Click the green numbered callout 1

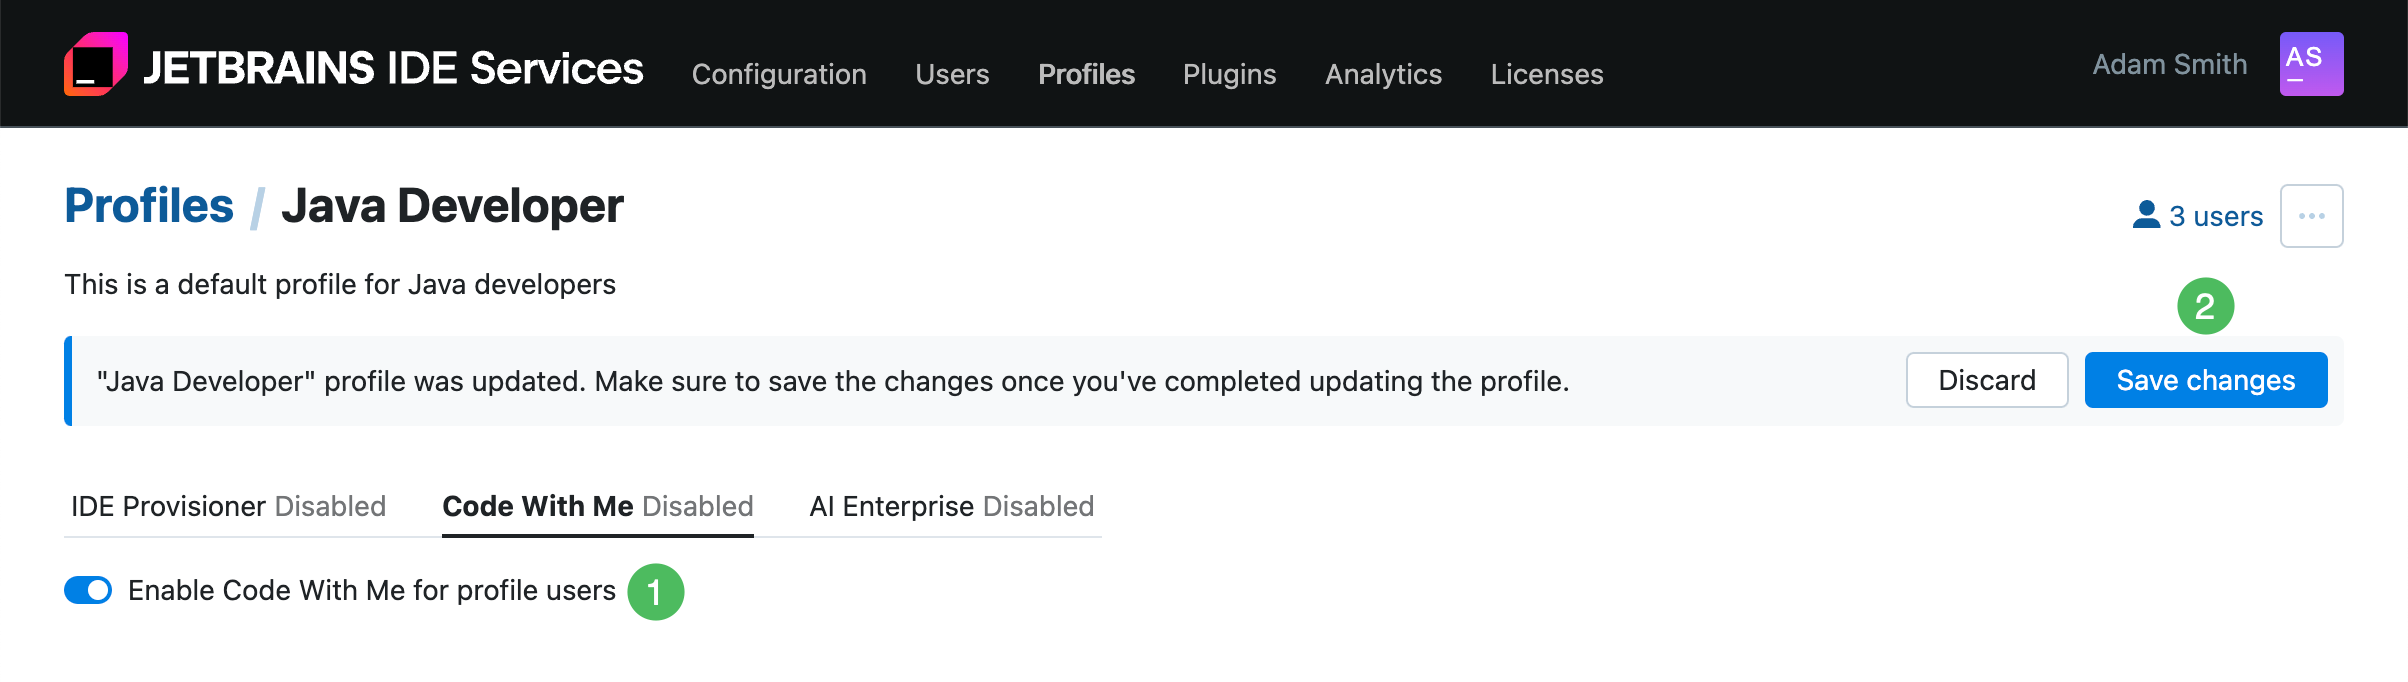[658, 592]
